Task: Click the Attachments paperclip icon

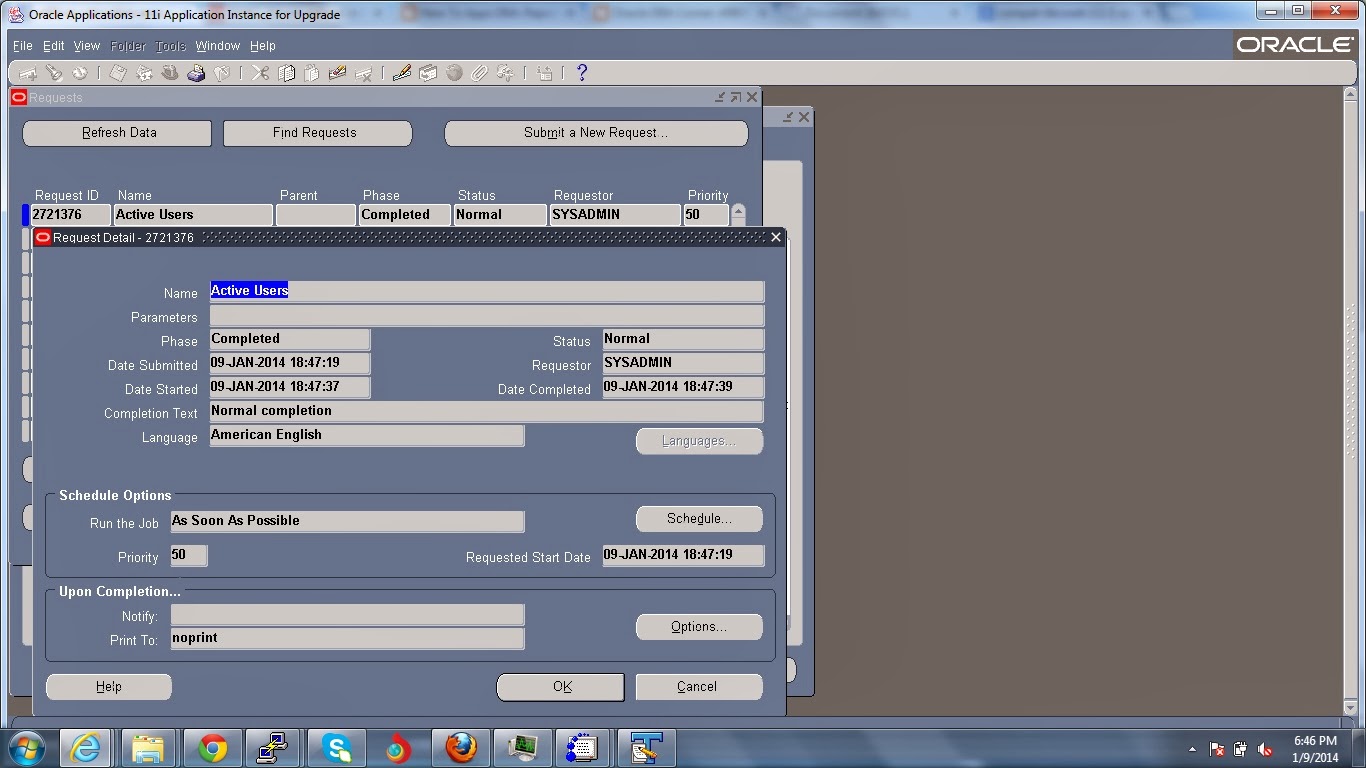Action: (x=481, y=72)
